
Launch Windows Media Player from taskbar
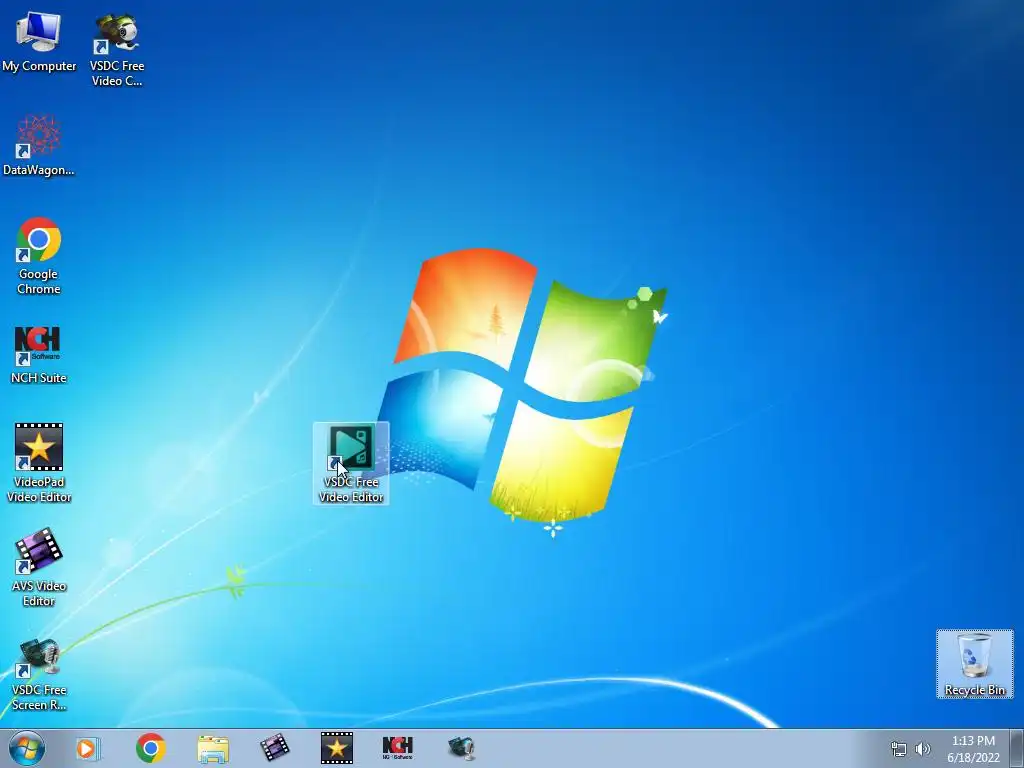click(88, 748)
